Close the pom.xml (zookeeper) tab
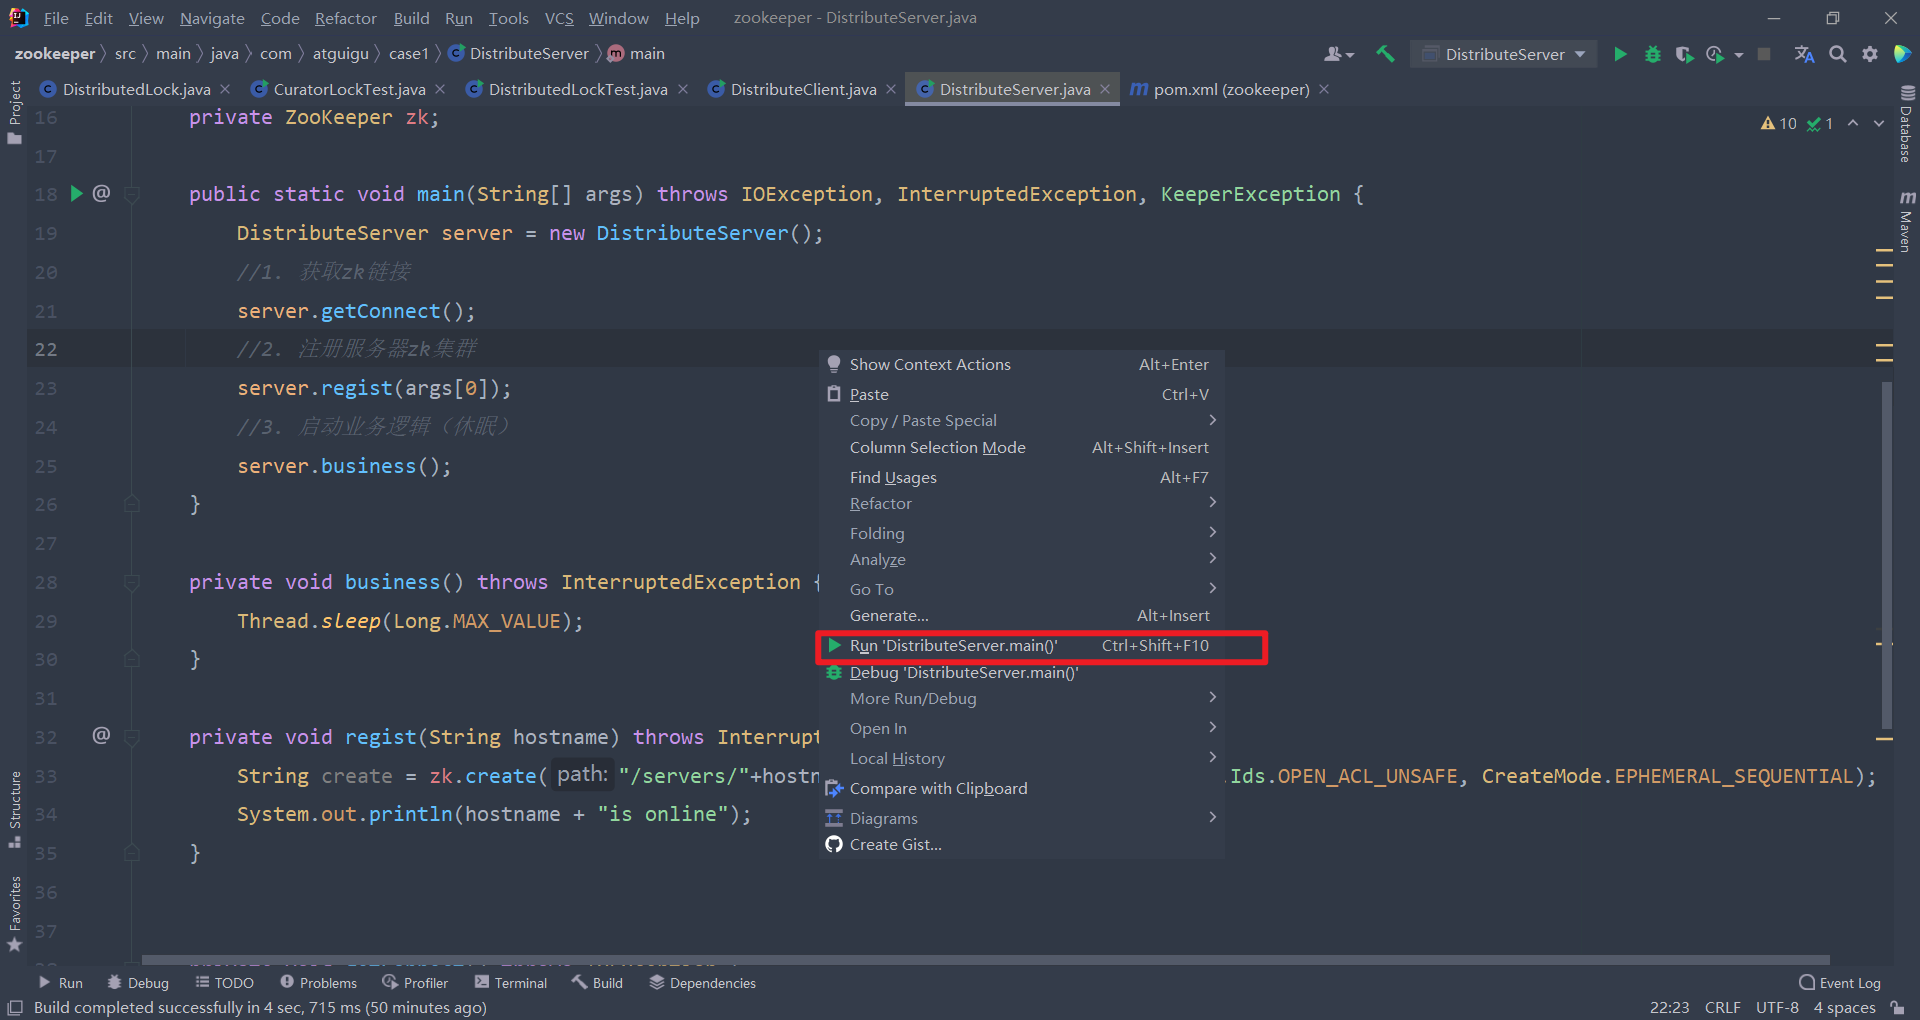This screenshot has height=1020, width=1920. pyautogui.click(x=1324, y=89)
